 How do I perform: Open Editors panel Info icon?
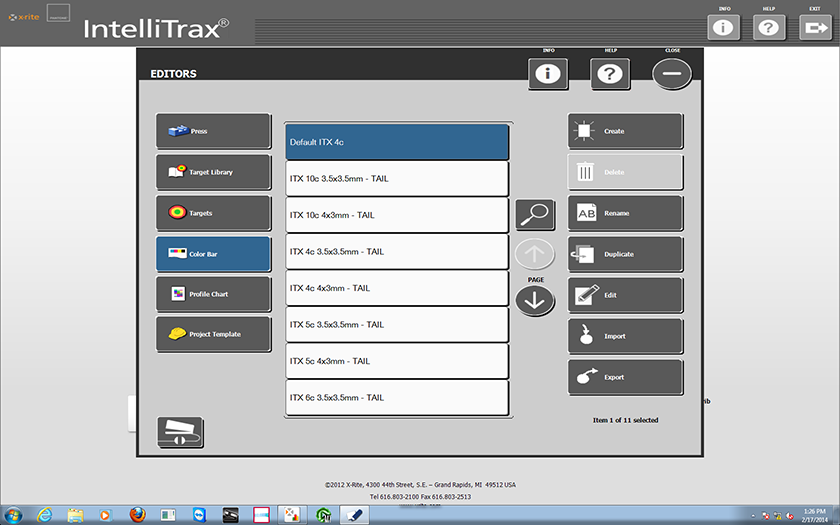coord(548,74)
